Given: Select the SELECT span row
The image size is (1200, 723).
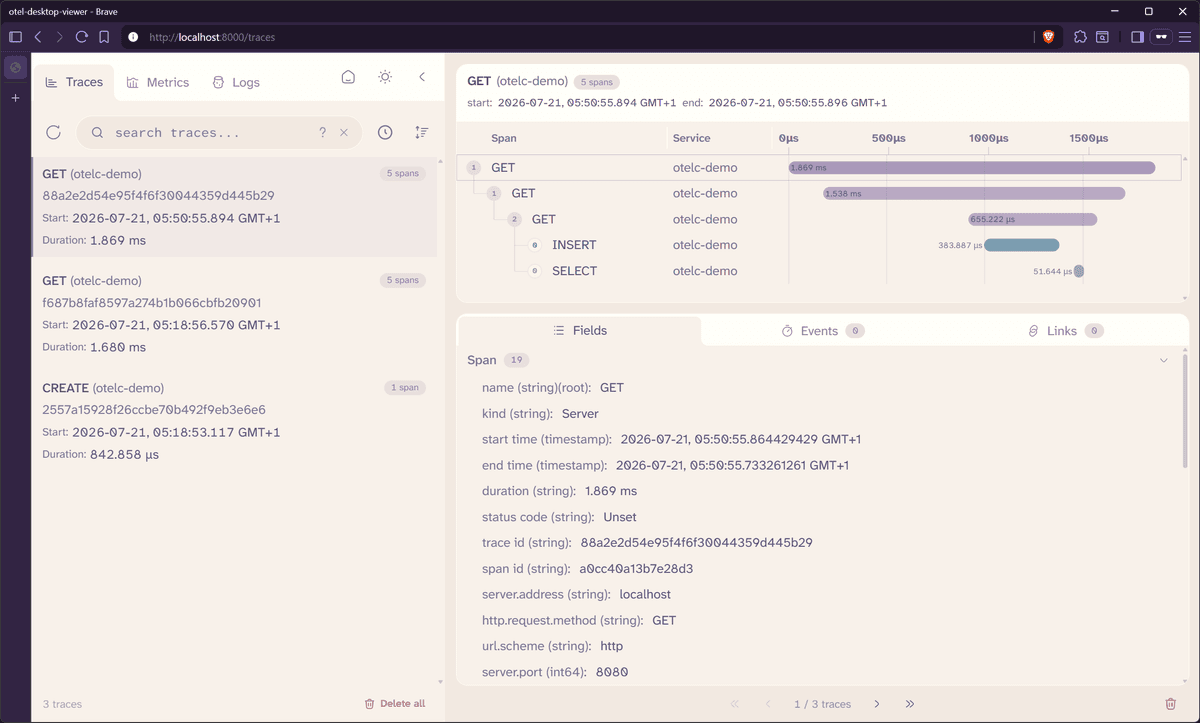Looking at the screenshot, I should (820, 271).
